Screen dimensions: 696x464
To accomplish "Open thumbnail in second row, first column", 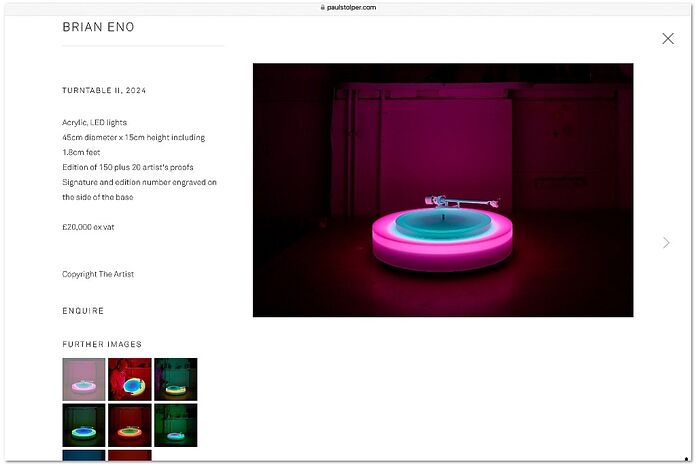I will [x=84, y=425].
